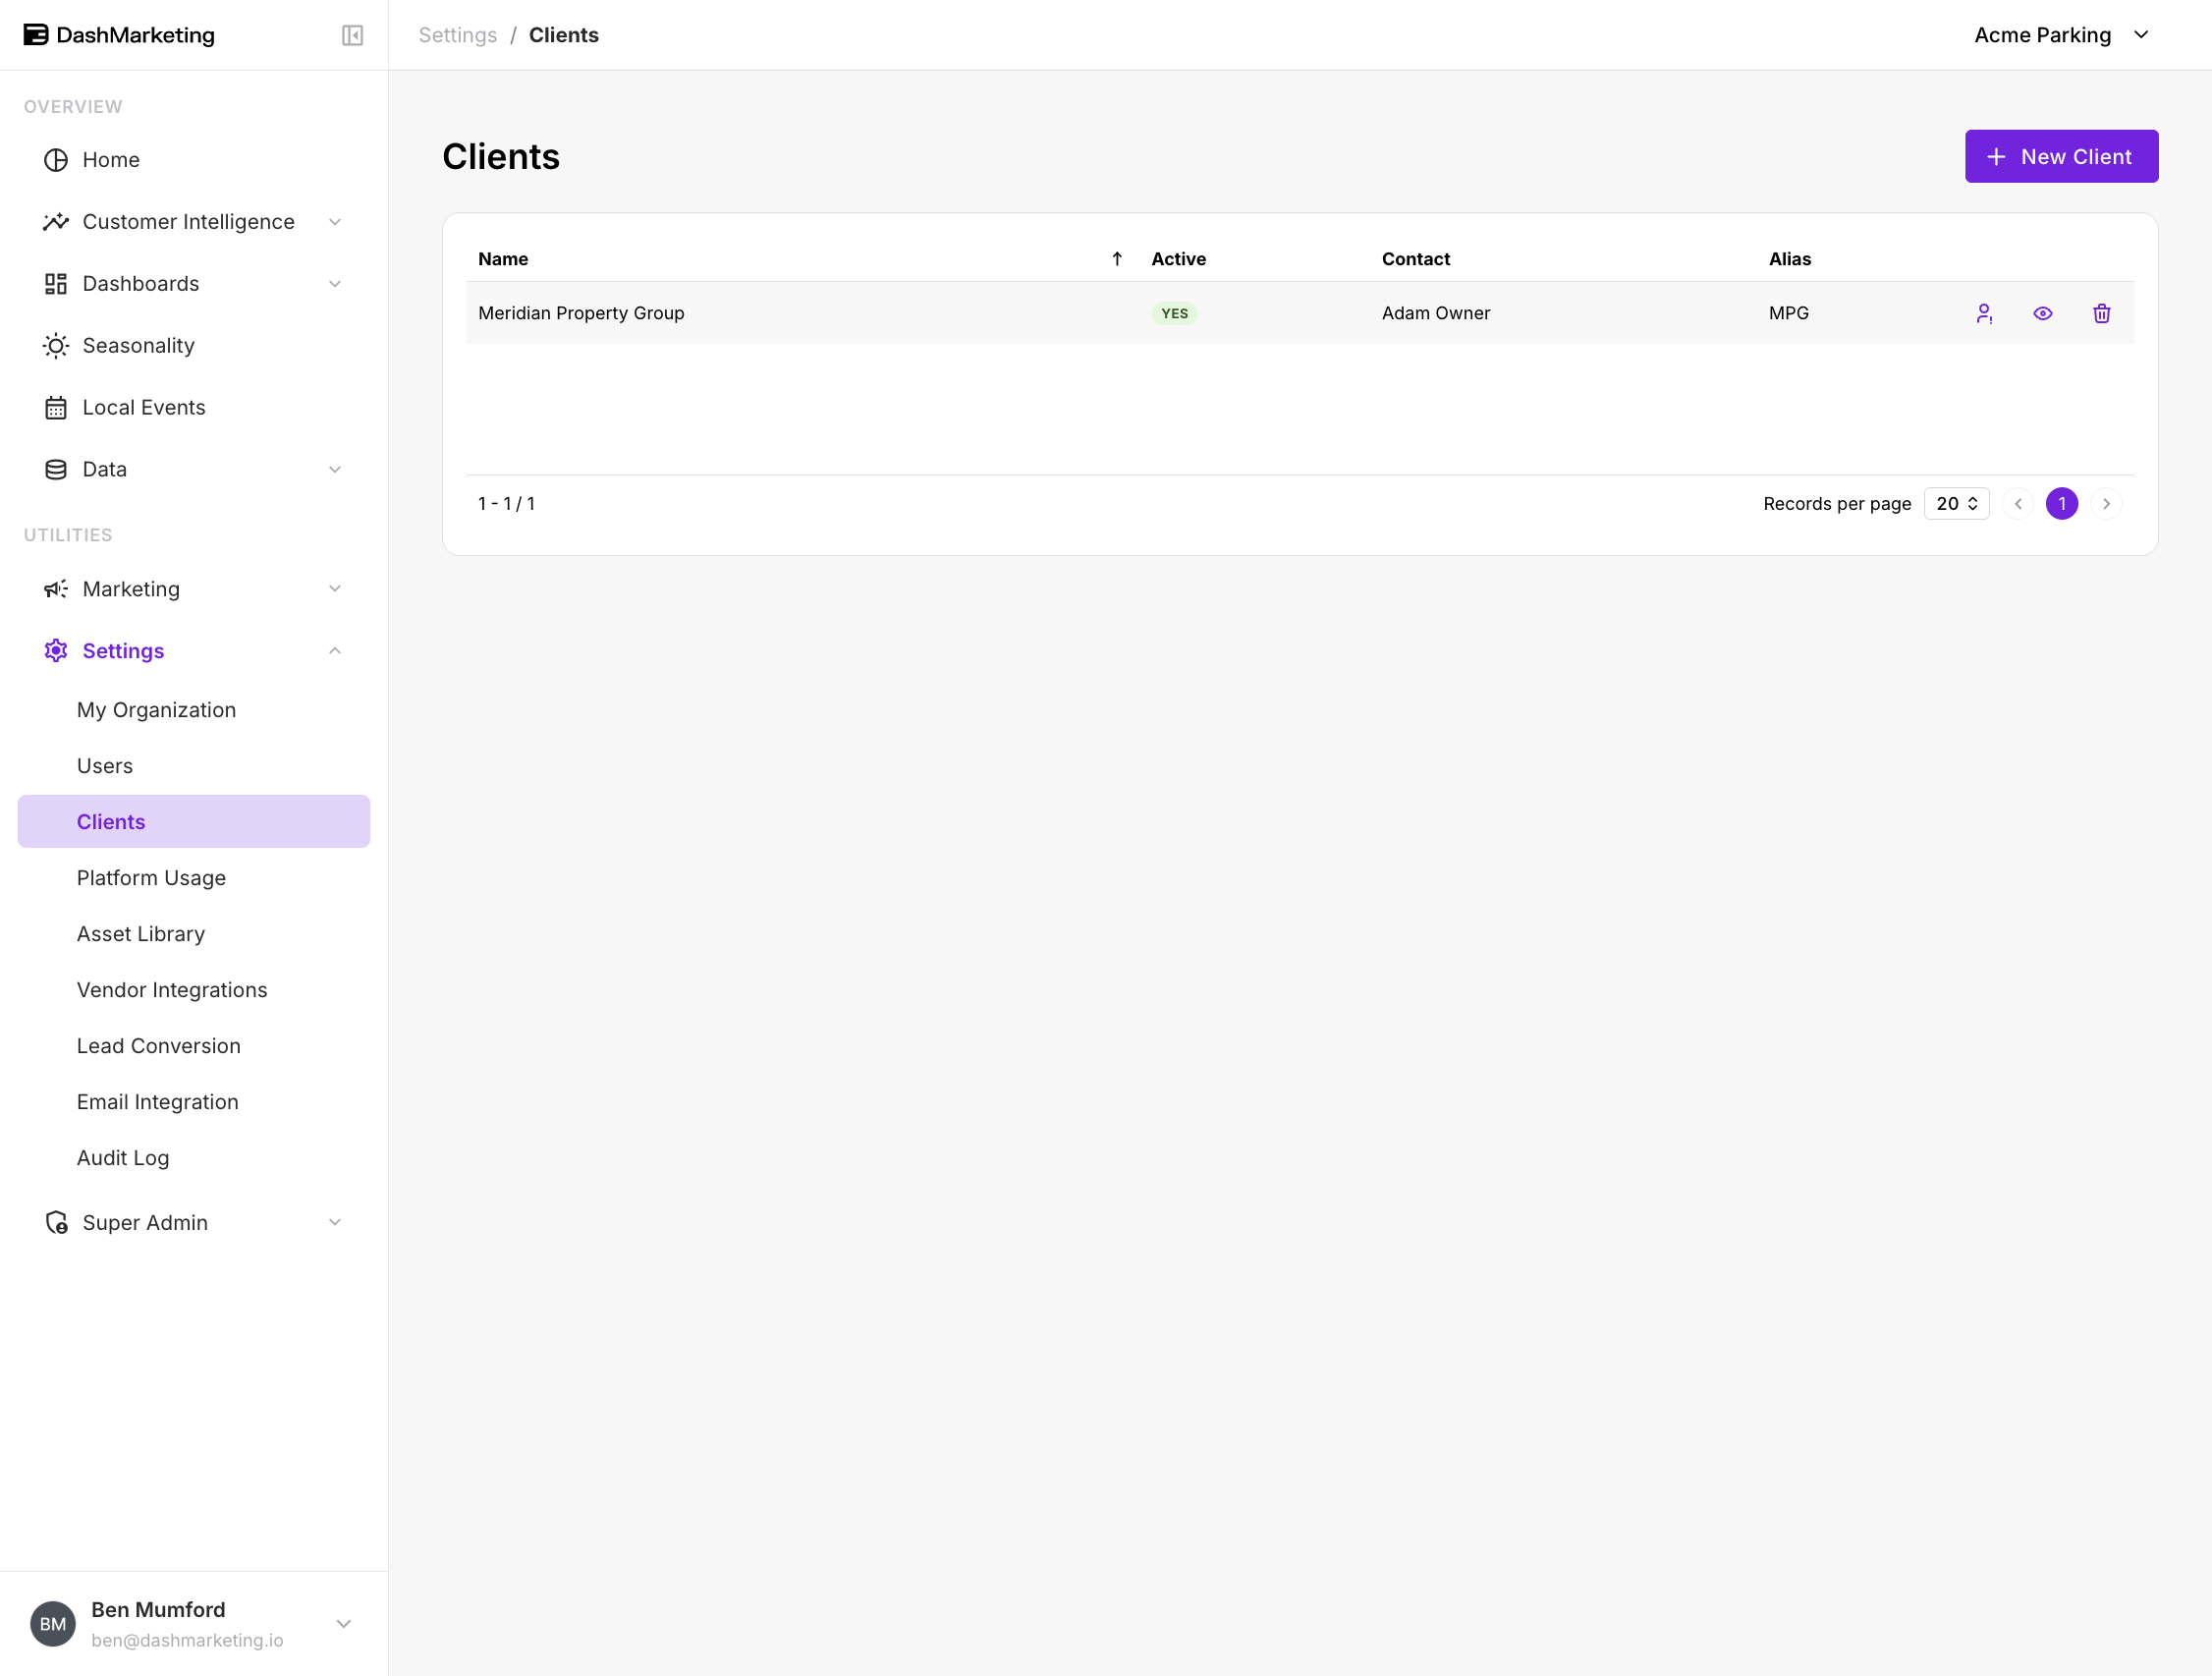The image size is (2212, 1676).
Task: Click the Meridian Property Group name cell
Action: tap(581, 313)
